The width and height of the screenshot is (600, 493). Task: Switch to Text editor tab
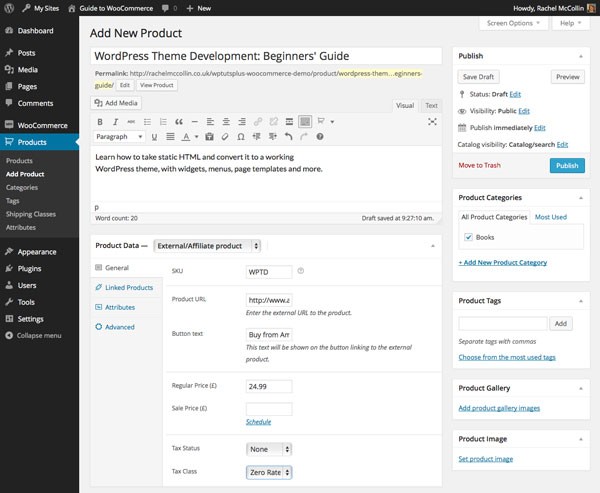click(431, 106)
